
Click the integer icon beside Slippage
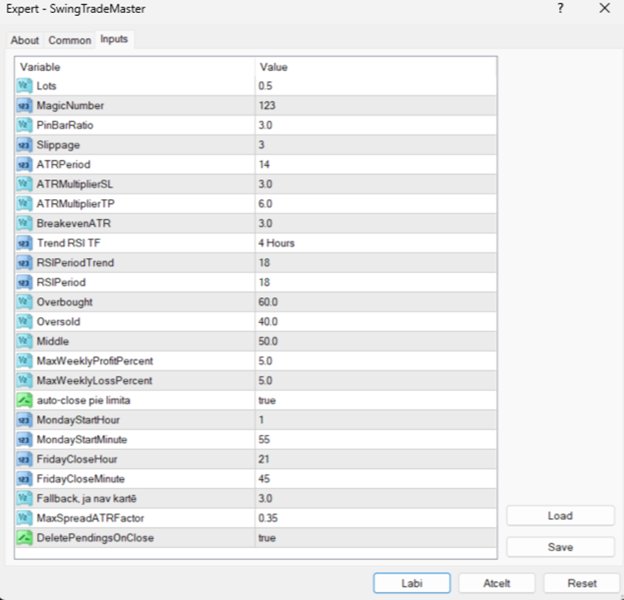pyautogui.click(x=24, y=145)
